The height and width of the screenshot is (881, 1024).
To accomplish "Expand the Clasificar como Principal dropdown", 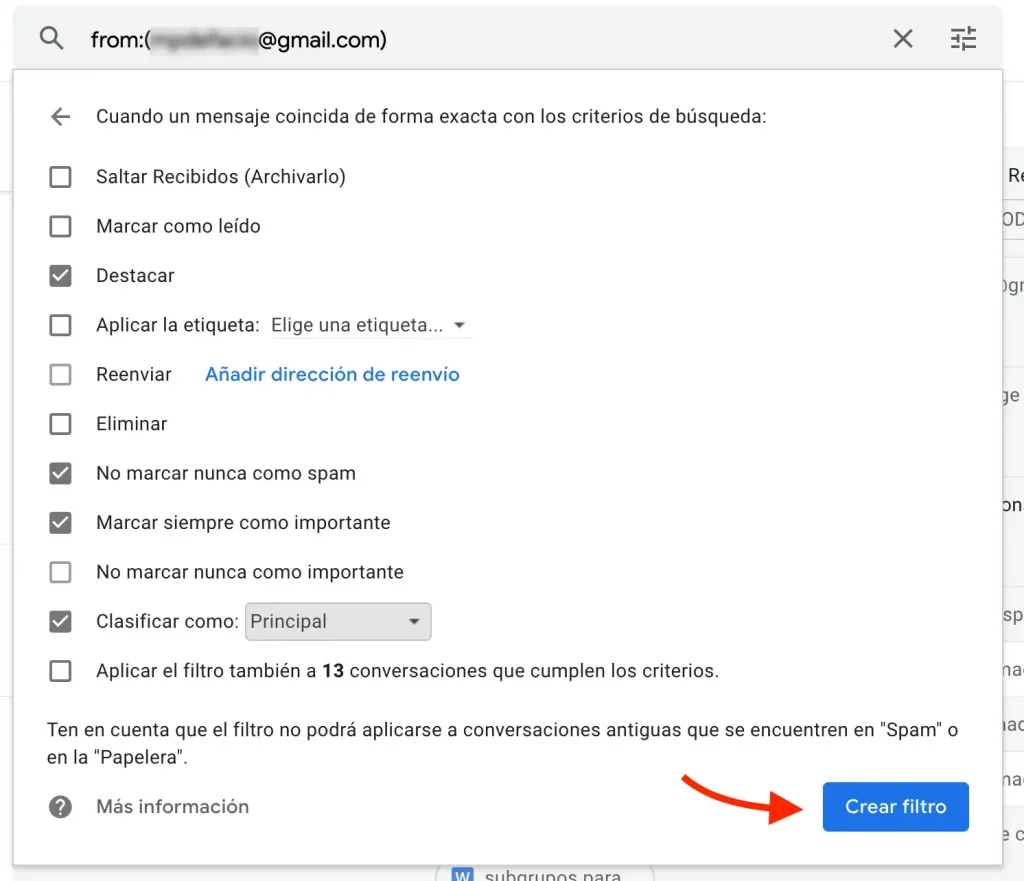I will point(338,621).
